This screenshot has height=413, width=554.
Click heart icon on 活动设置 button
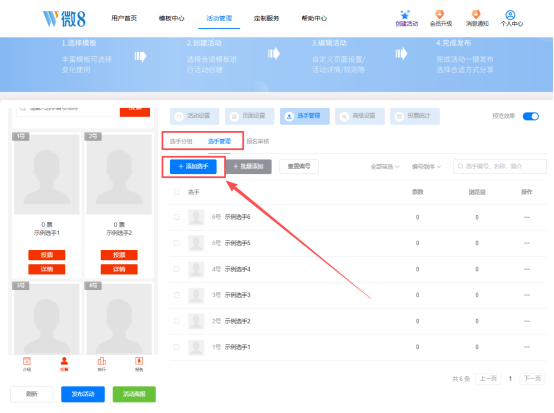coord(179,117)
